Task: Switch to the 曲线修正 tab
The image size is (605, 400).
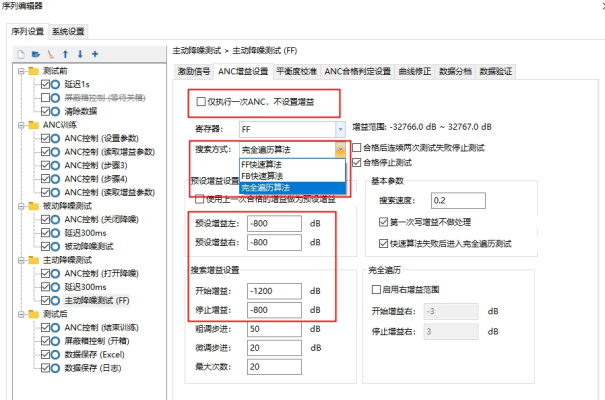Action: pyautogui.click(x=415, y=71)
